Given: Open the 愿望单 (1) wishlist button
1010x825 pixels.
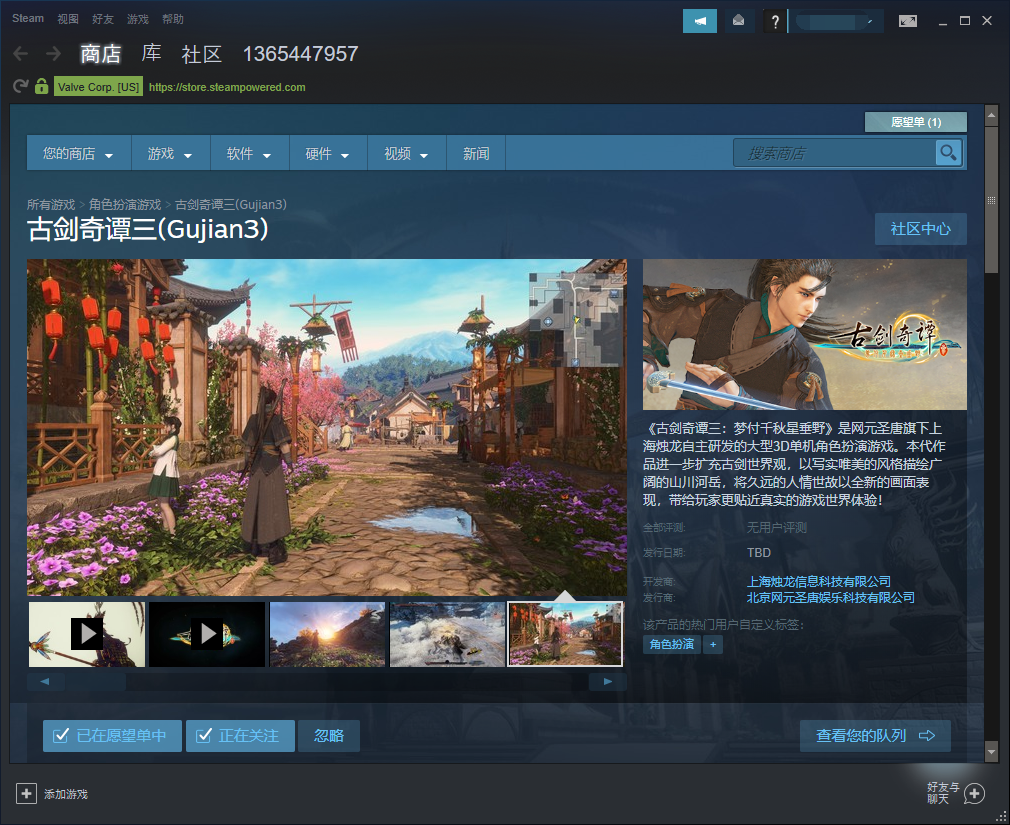Looking at the screenshot, I should 916,122.
